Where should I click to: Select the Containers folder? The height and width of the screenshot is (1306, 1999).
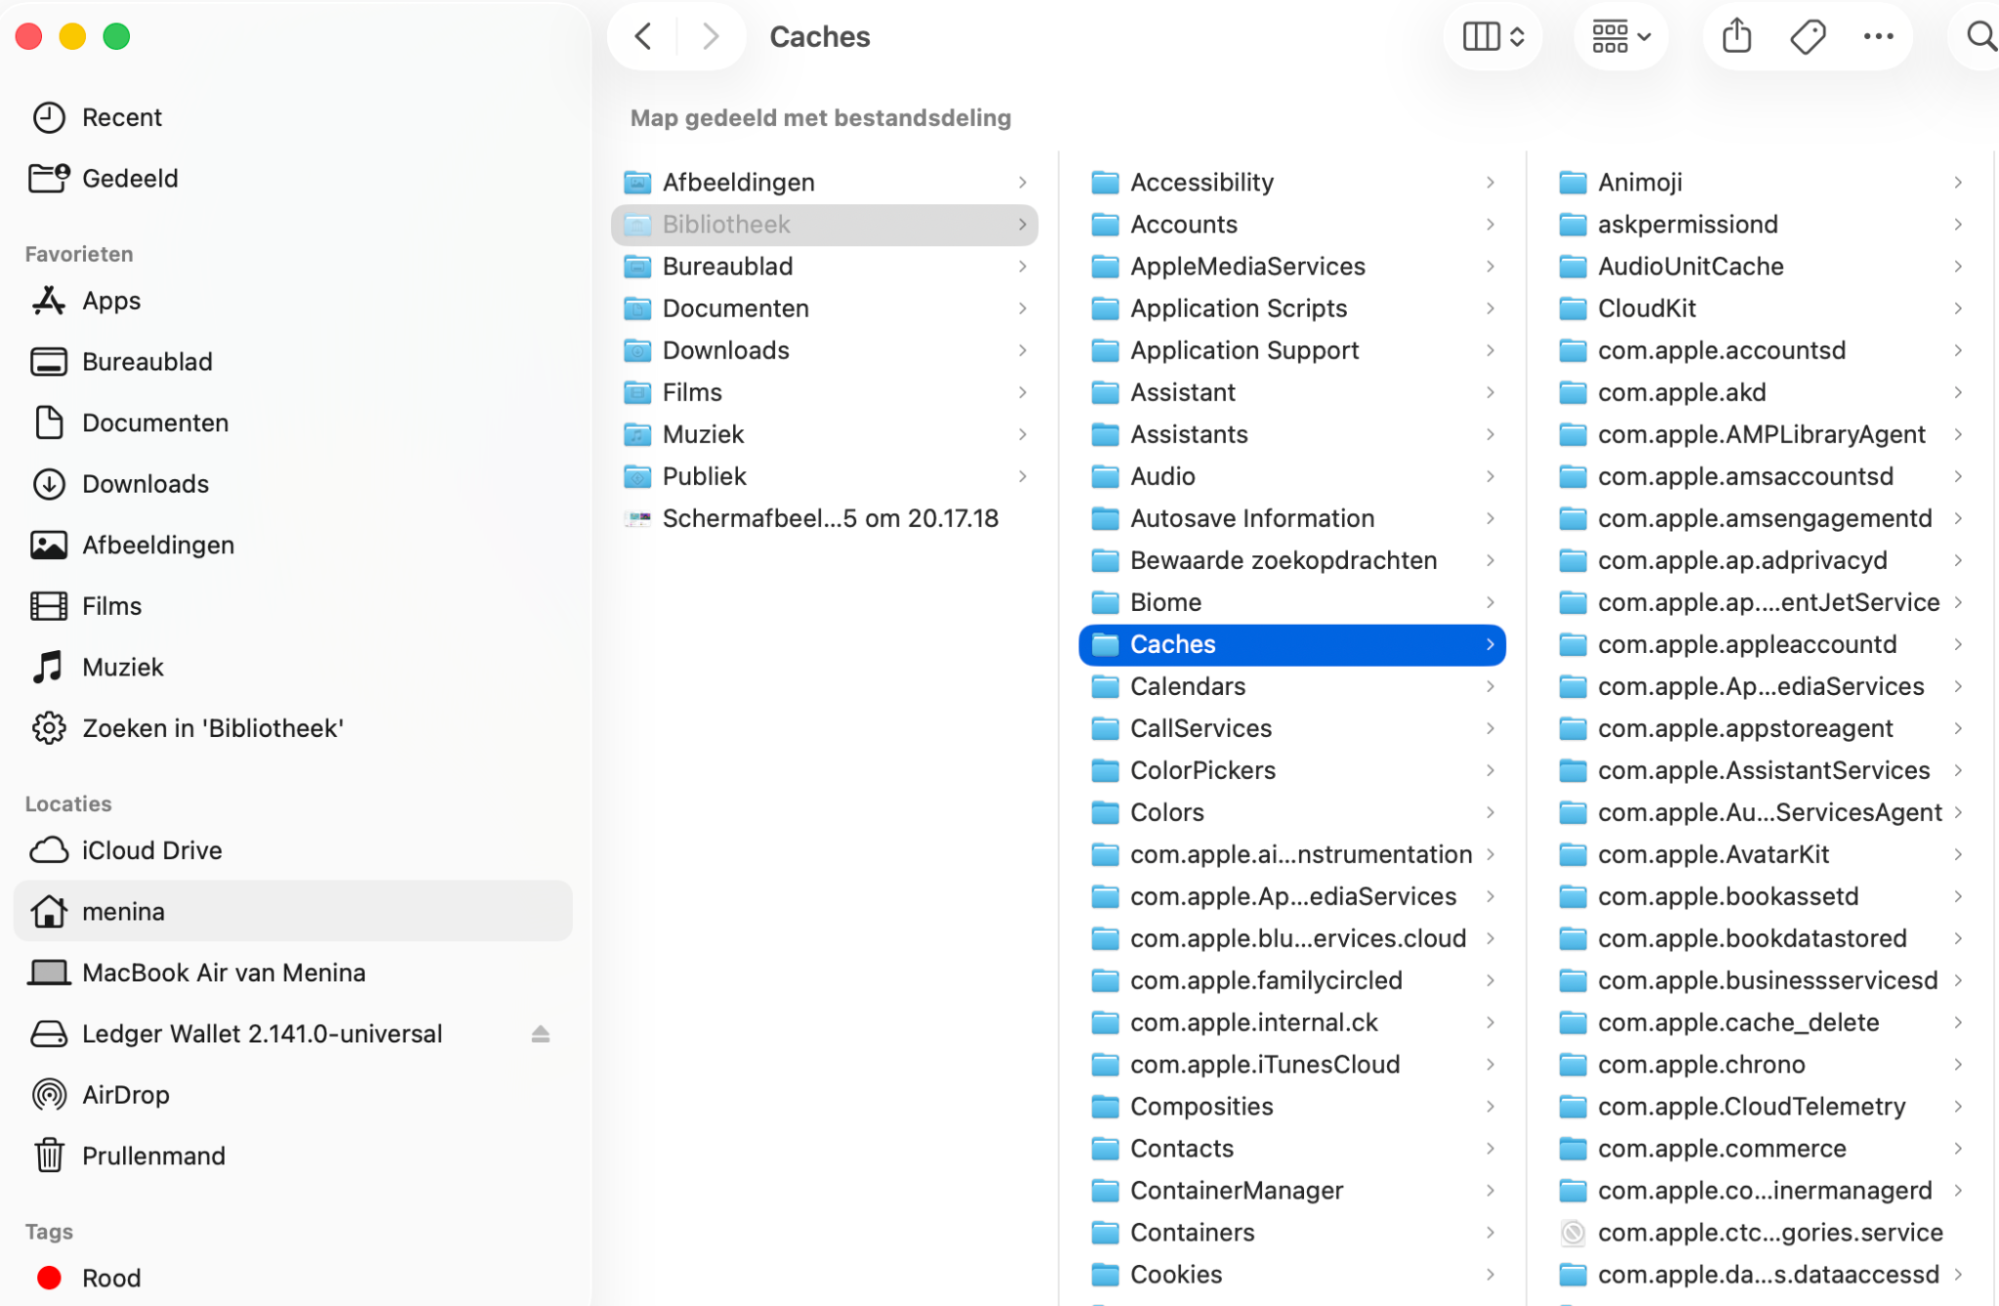click(x=1191, y=1232)
